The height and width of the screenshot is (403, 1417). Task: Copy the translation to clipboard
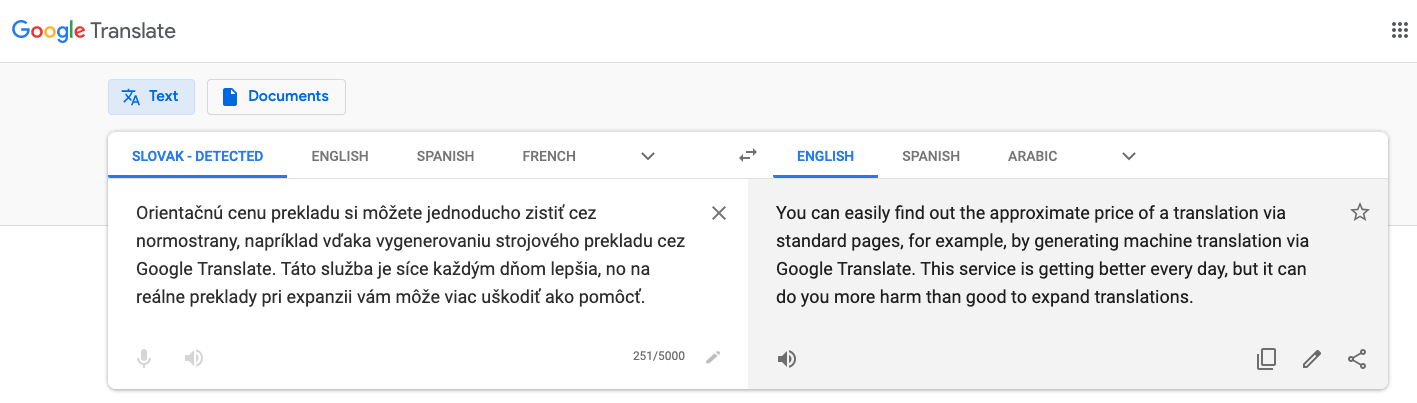click(x=1266, y=359)
